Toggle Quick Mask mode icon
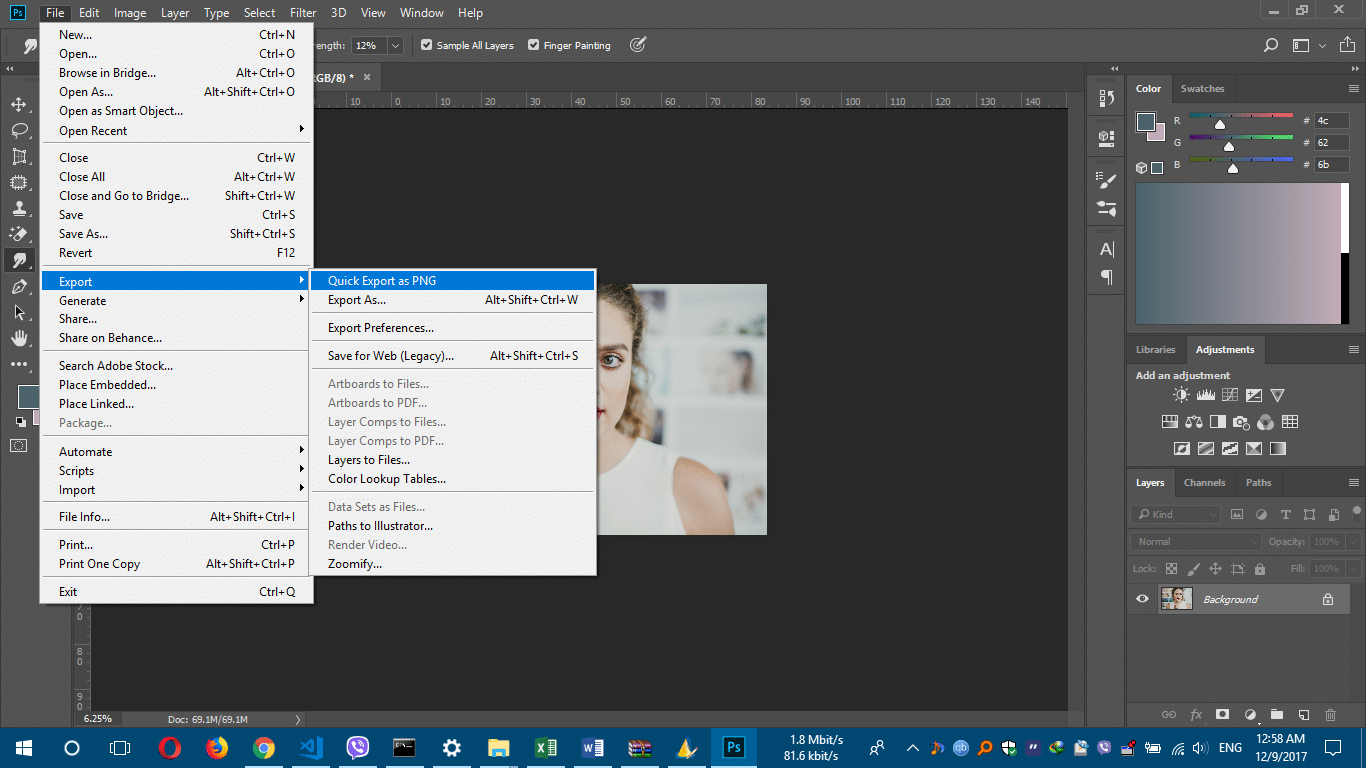 pyautogui.click(x=19, y=445)
